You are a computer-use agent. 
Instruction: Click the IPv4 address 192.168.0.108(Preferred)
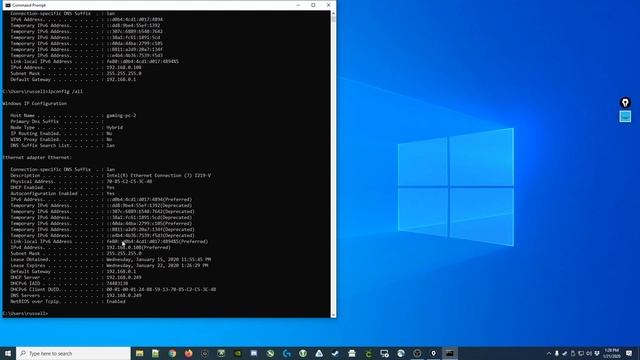138,247
